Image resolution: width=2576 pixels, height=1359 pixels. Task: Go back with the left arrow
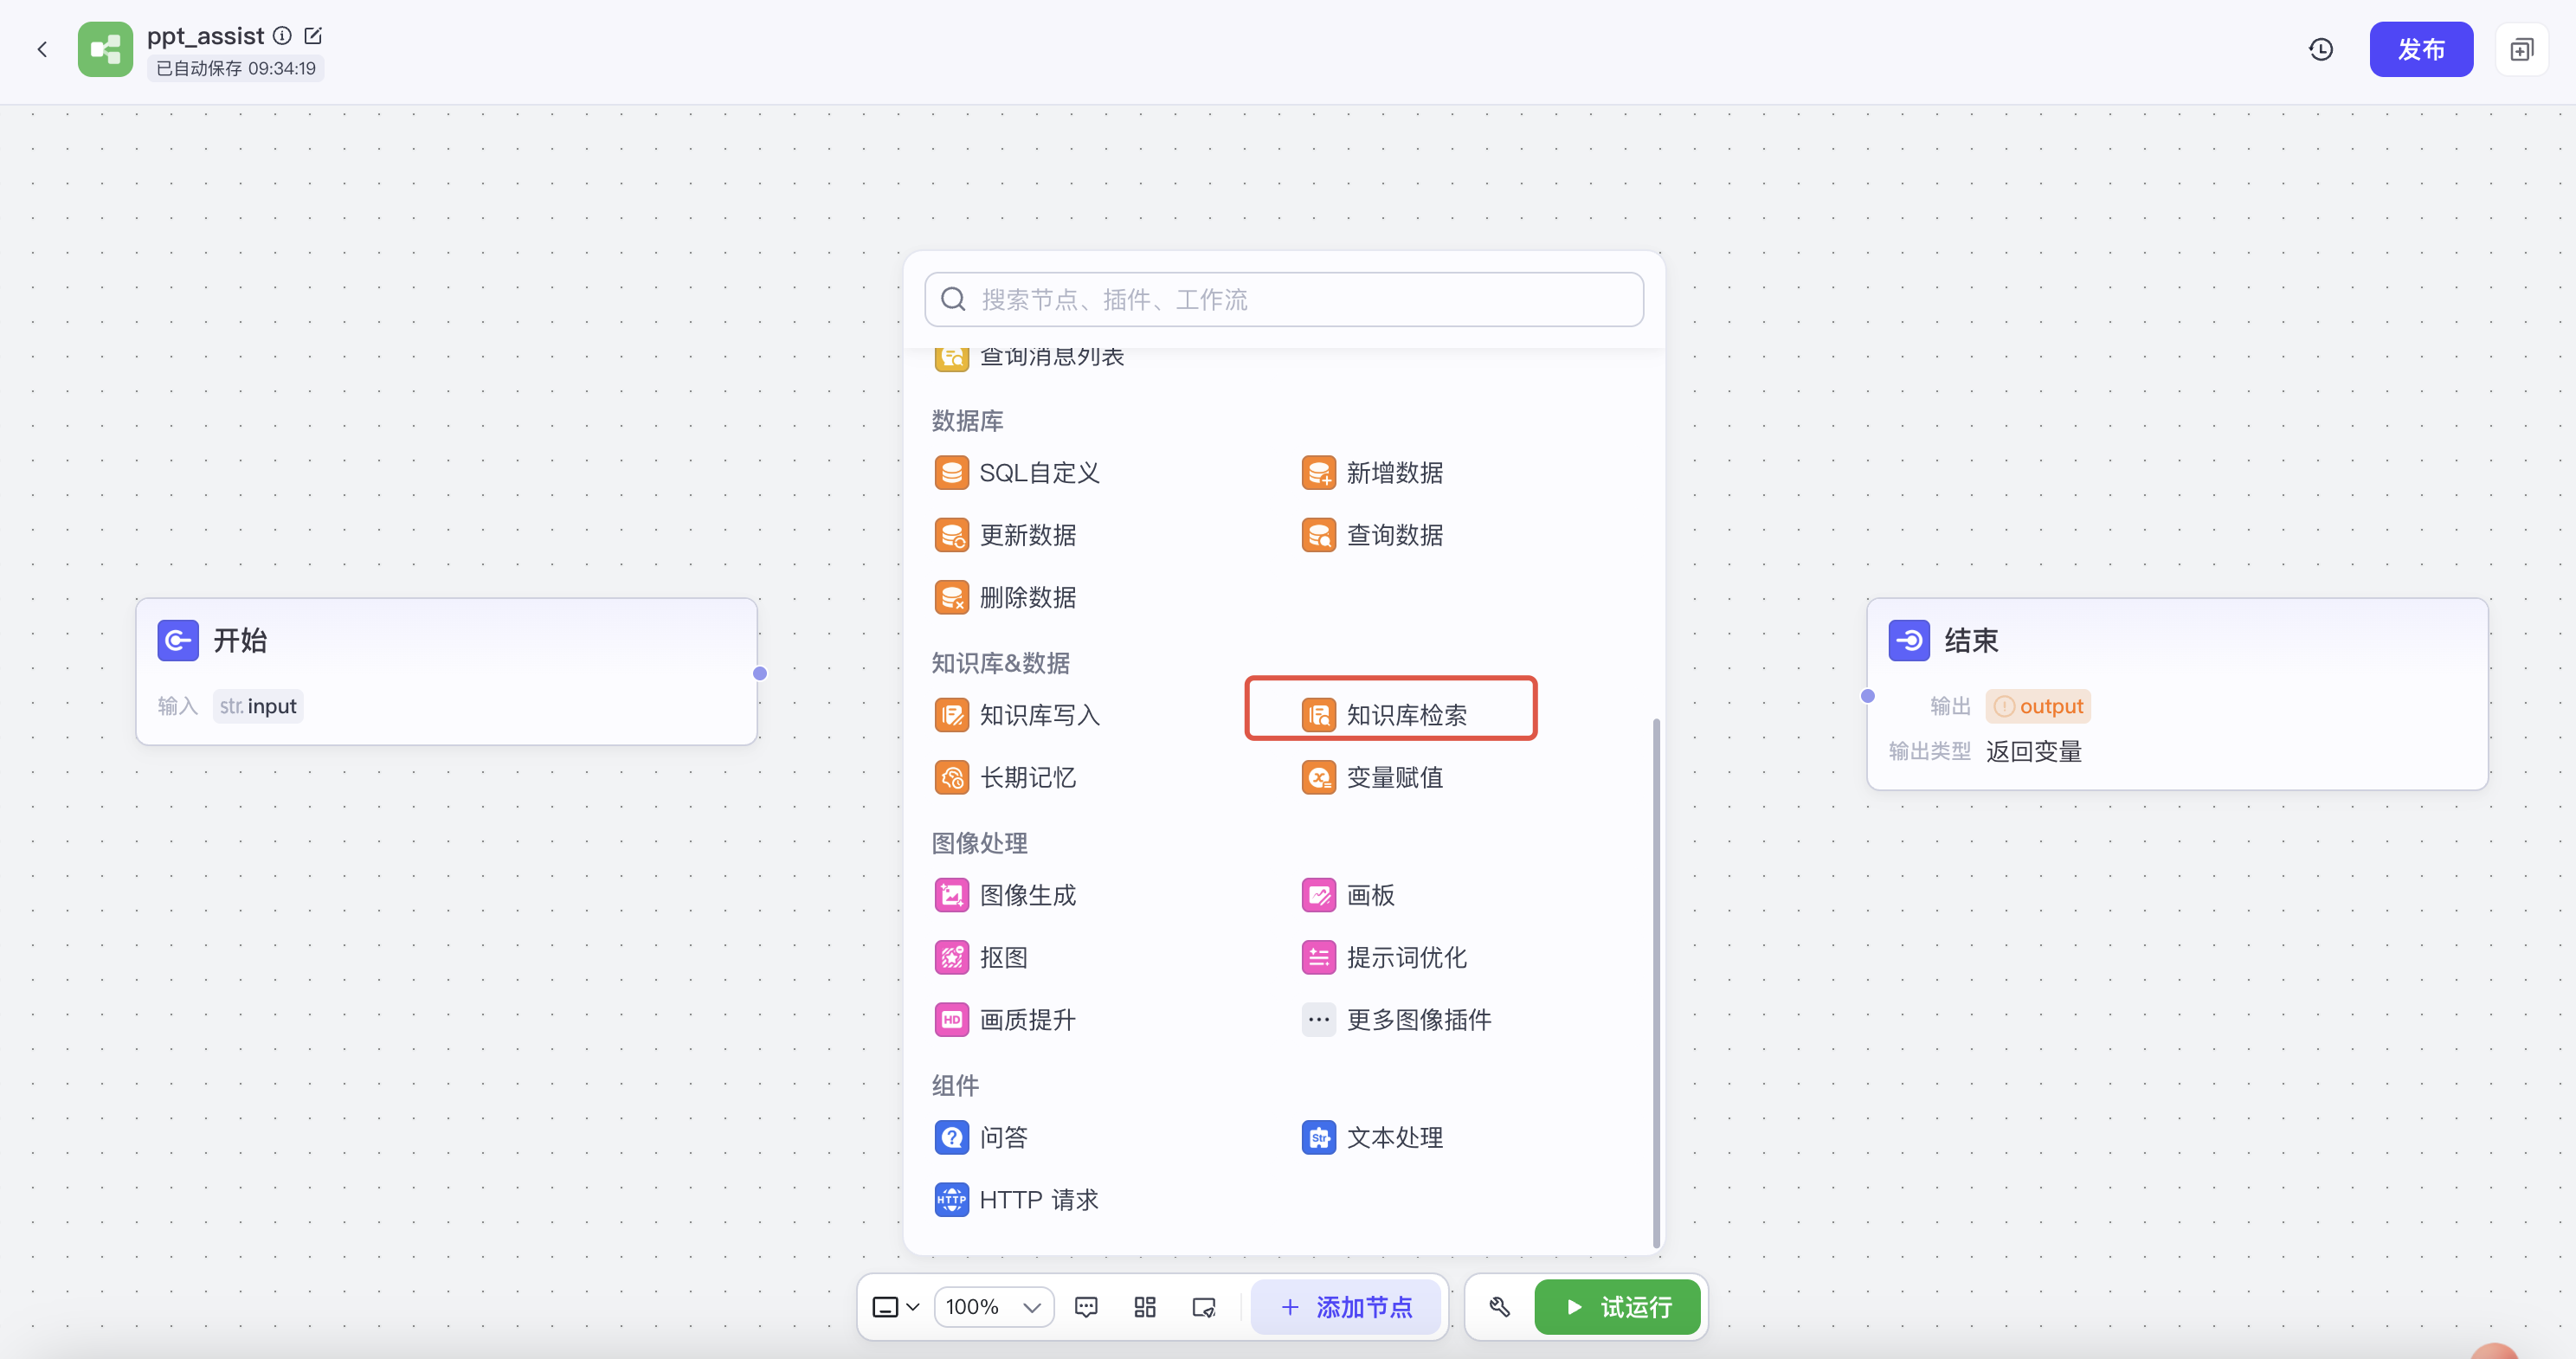coord(42,49)
